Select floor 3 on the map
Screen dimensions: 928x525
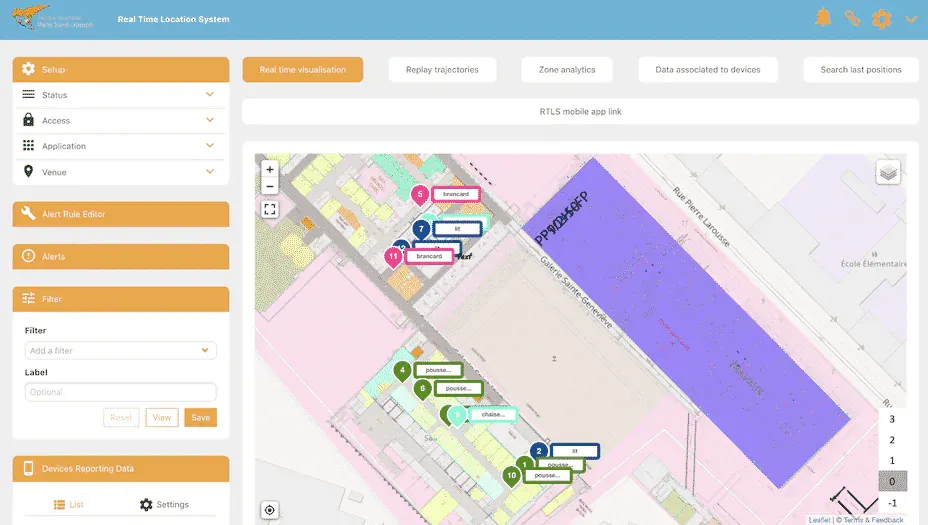pos(892,419)
